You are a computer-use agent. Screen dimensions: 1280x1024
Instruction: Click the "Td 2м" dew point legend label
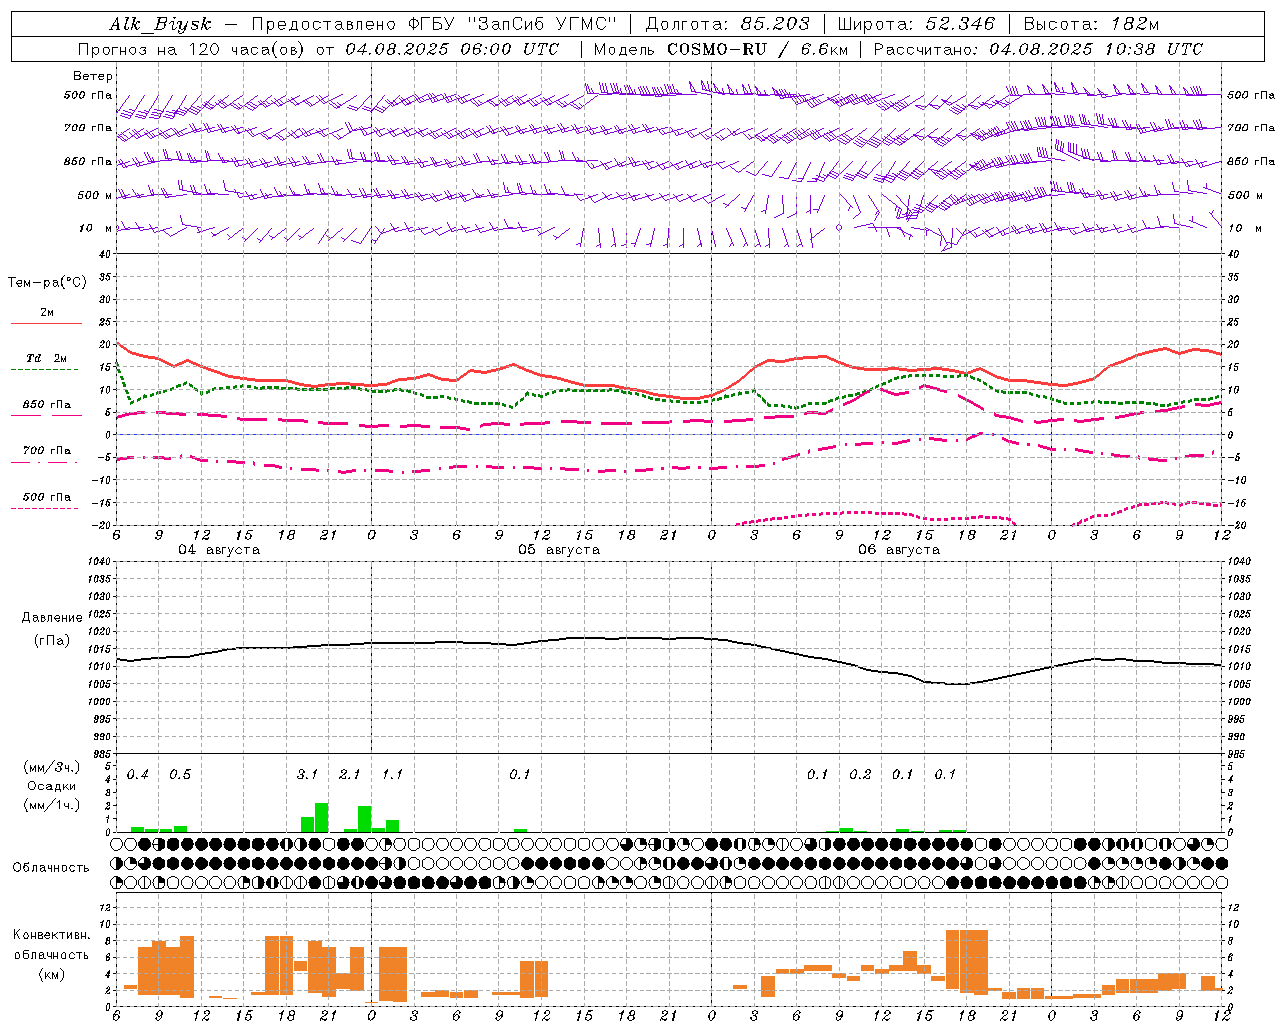tap(47, 358)
